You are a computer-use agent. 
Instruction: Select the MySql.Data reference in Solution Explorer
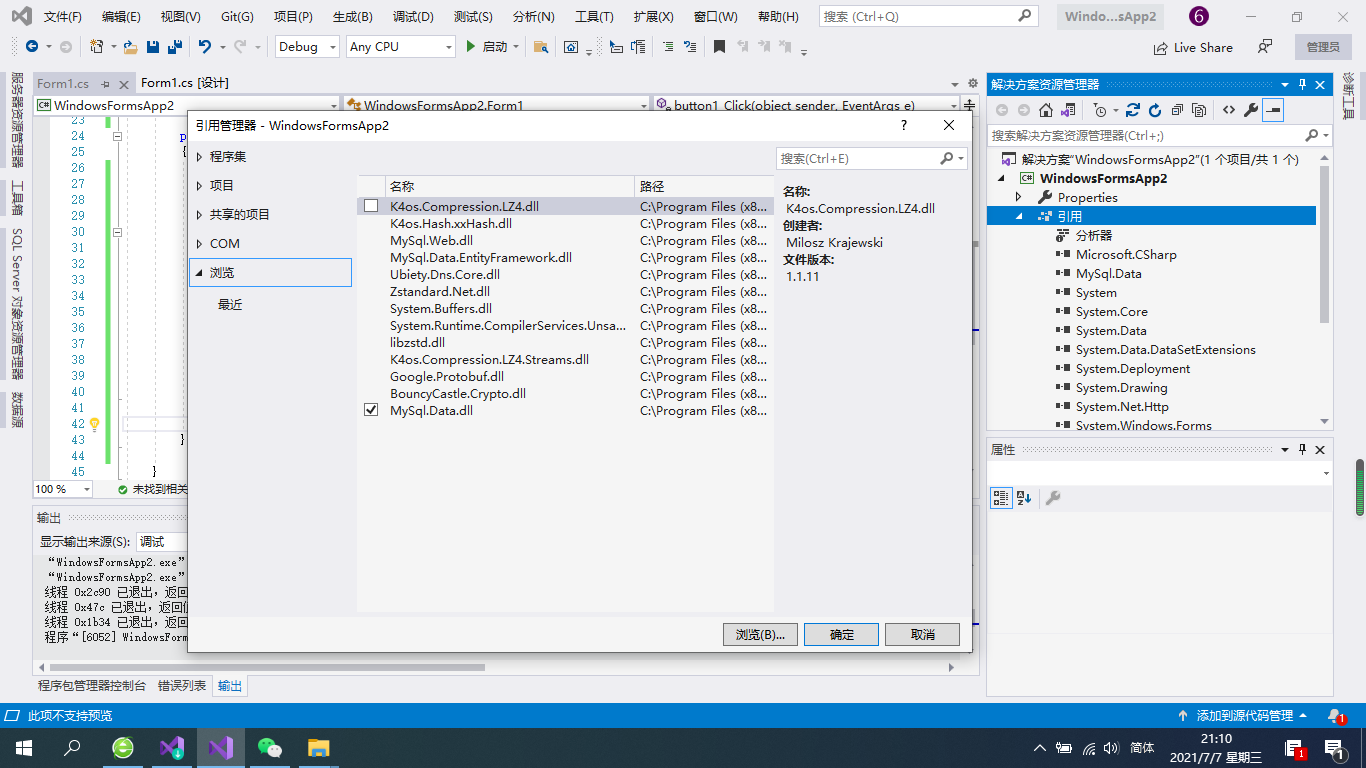coord(1108,273)
